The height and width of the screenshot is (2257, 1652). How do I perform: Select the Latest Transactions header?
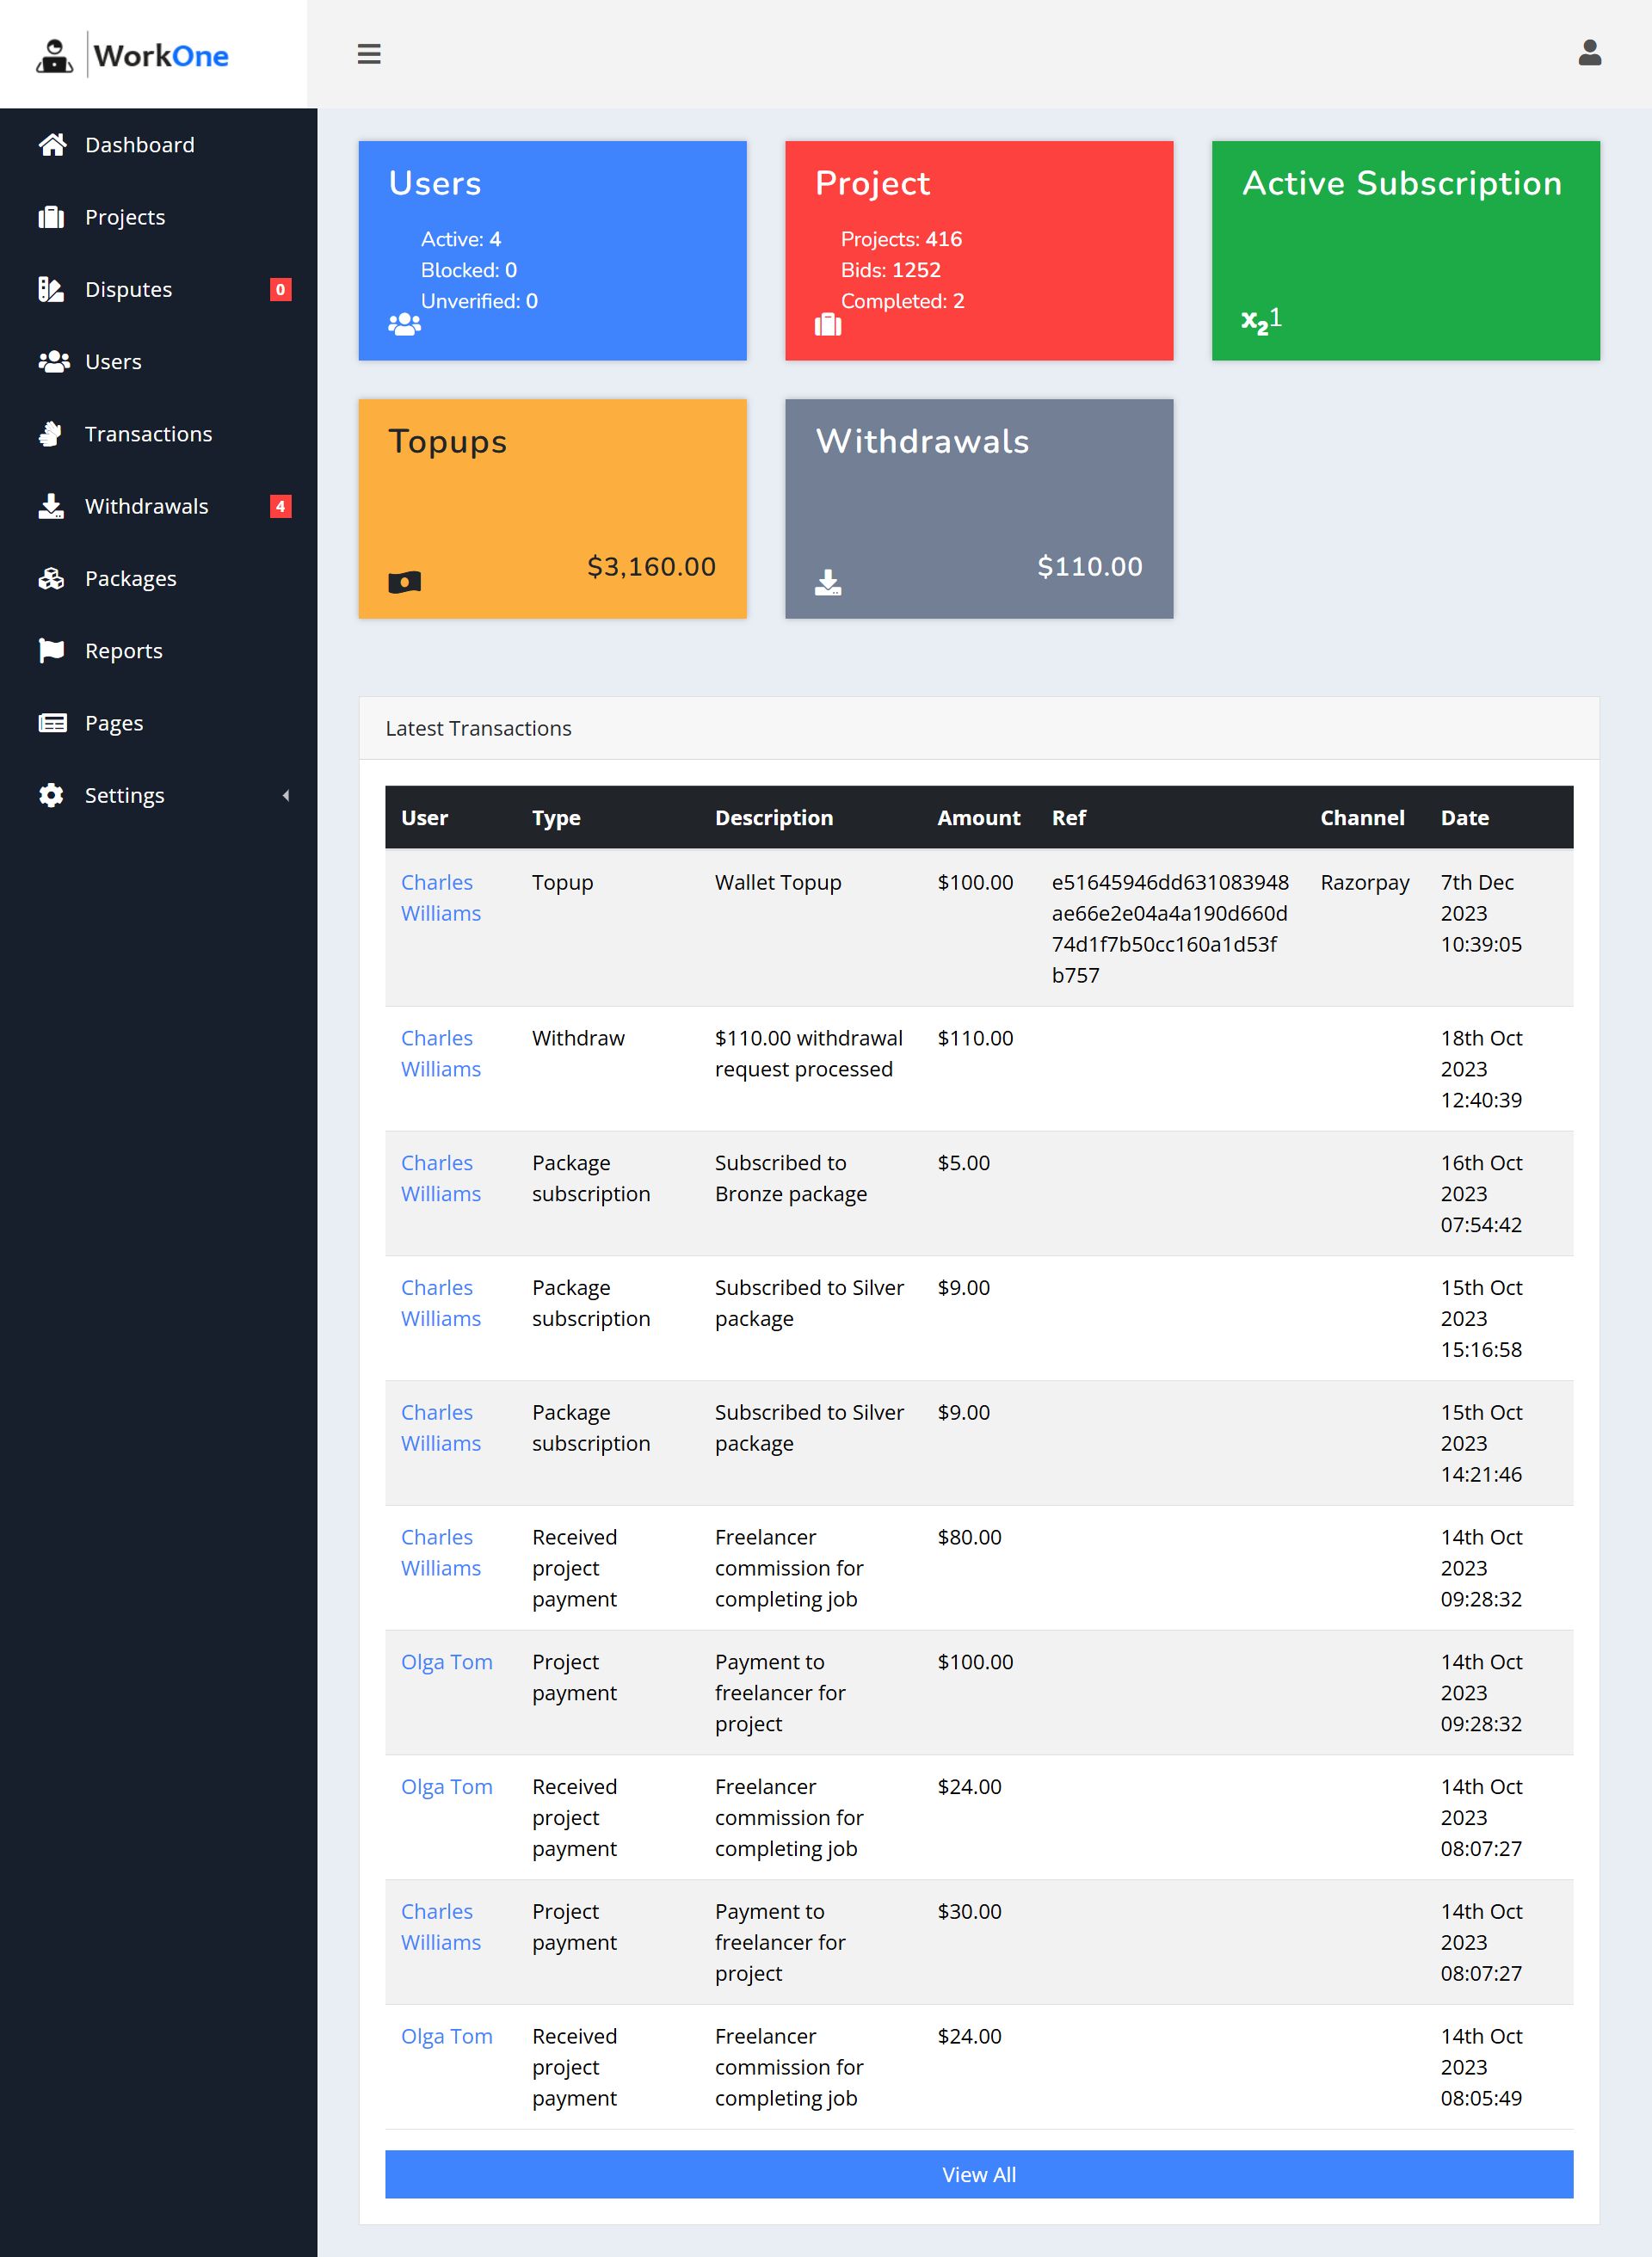(478, 728)
